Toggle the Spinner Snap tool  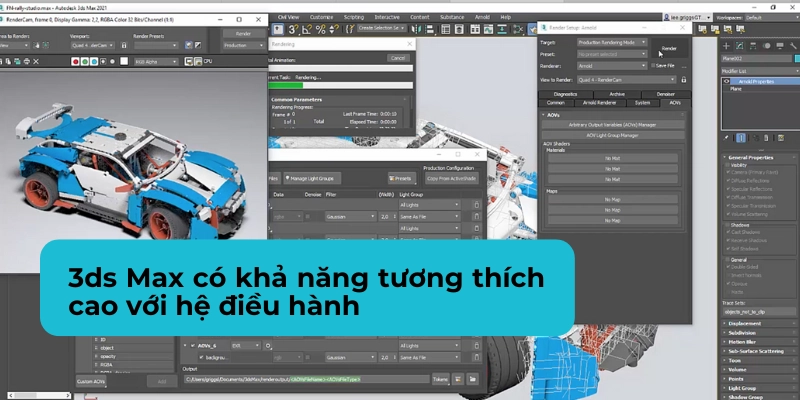pyautogui.click(x=333, y=30)
